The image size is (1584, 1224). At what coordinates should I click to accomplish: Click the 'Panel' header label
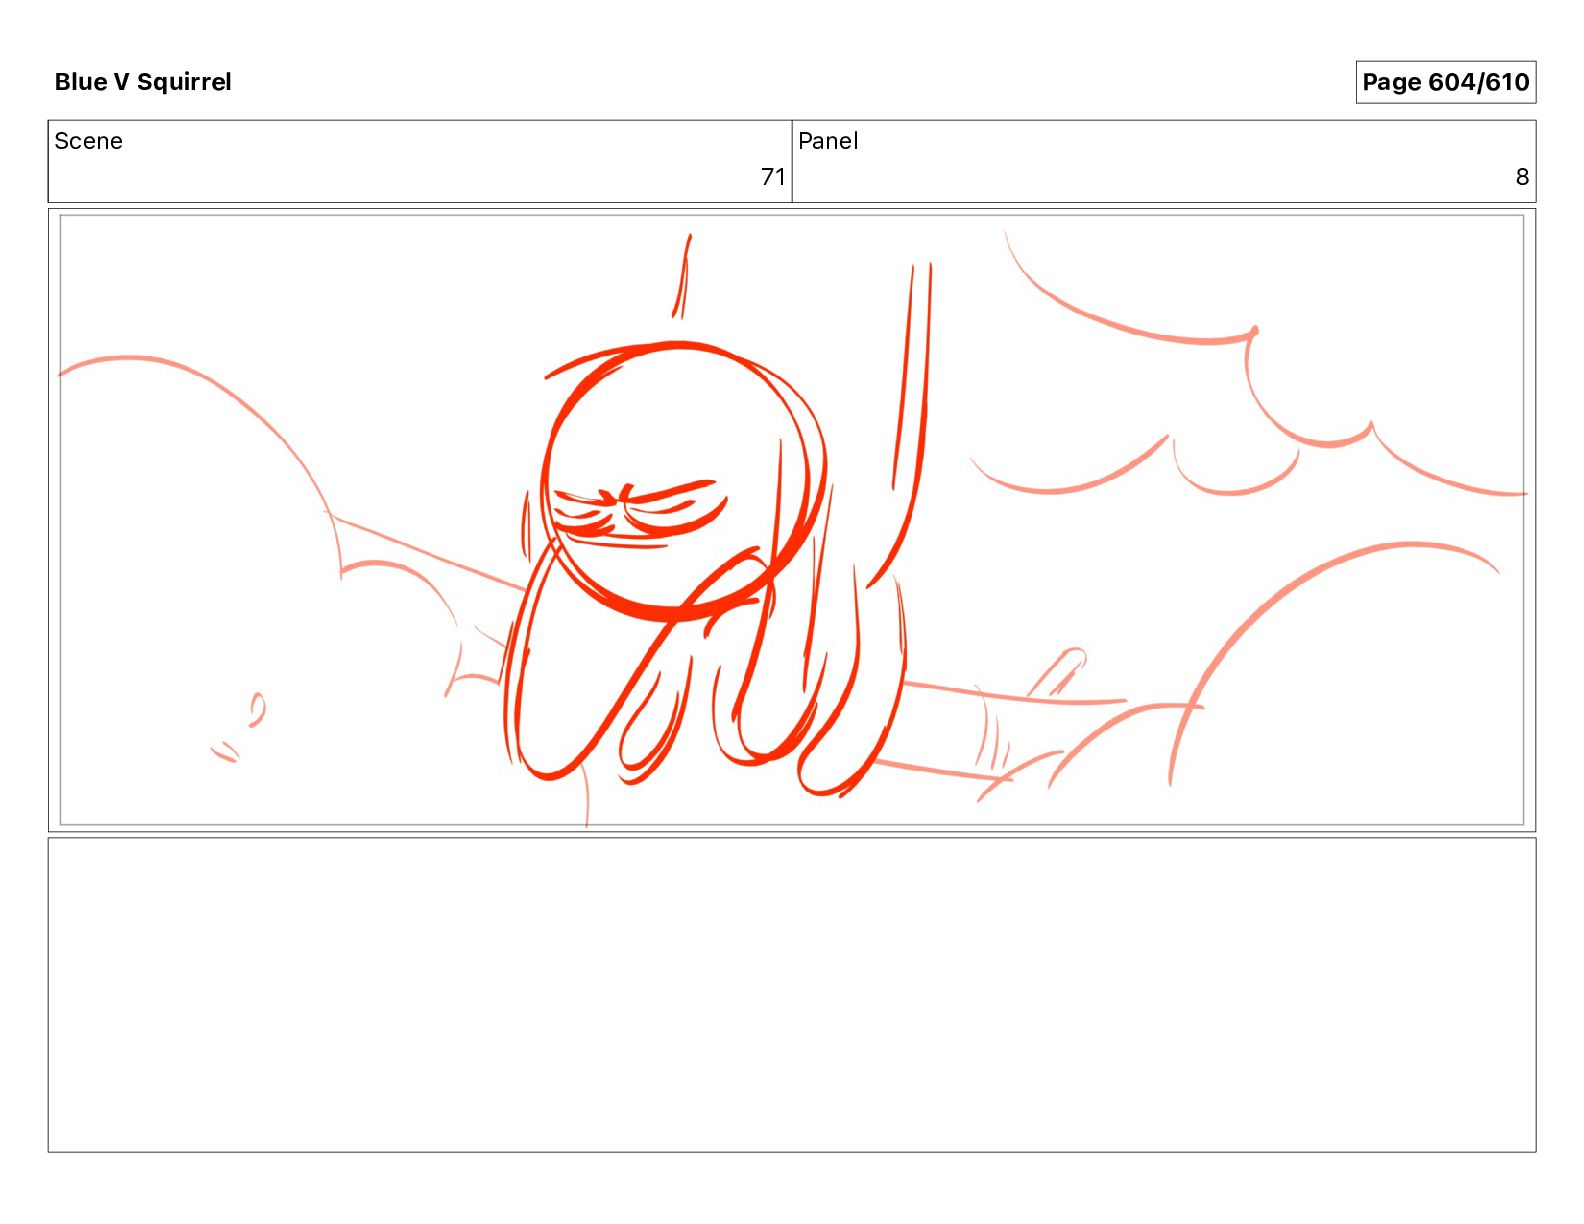(828, 141)
